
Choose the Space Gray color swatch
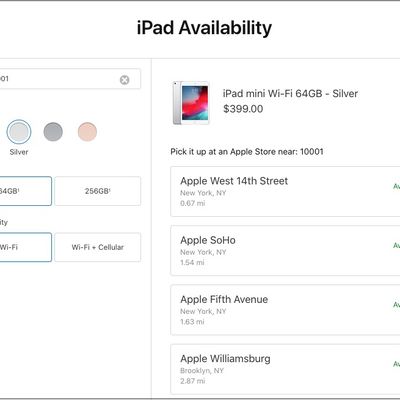pyautogui.click(x=53, y=132)
